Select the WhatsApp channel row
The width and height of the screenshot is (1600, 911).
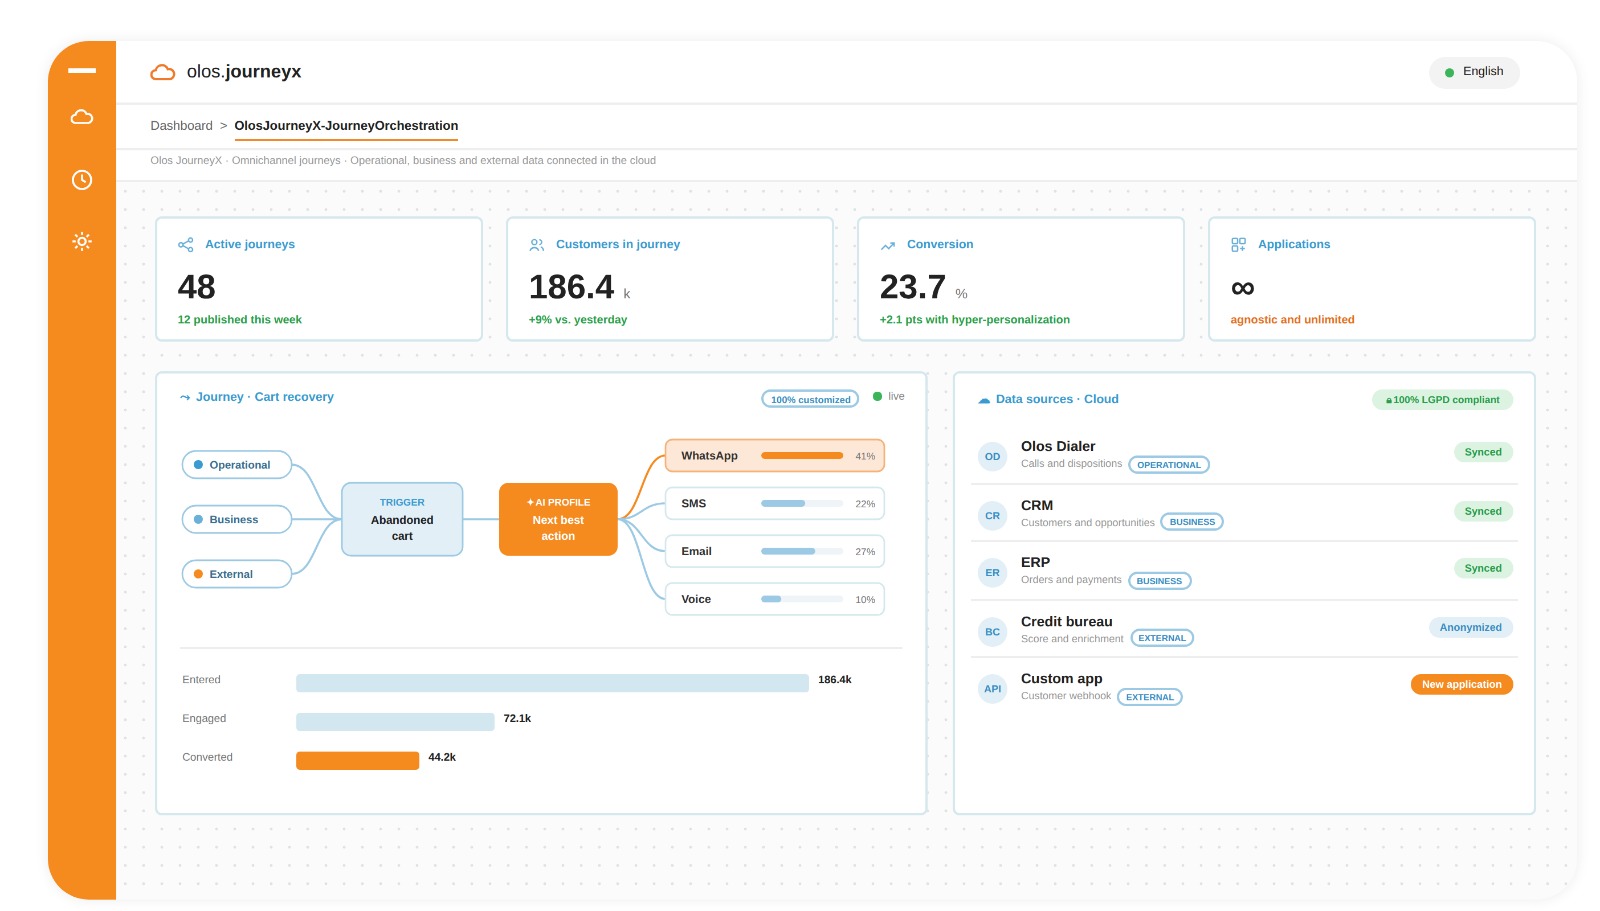coord(775,456)
